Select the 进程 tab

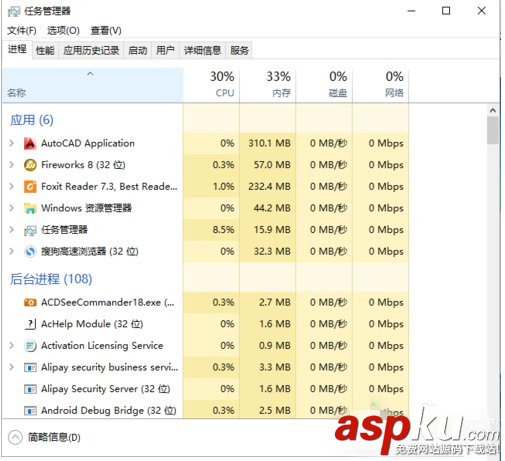click(x=17, y=49)
